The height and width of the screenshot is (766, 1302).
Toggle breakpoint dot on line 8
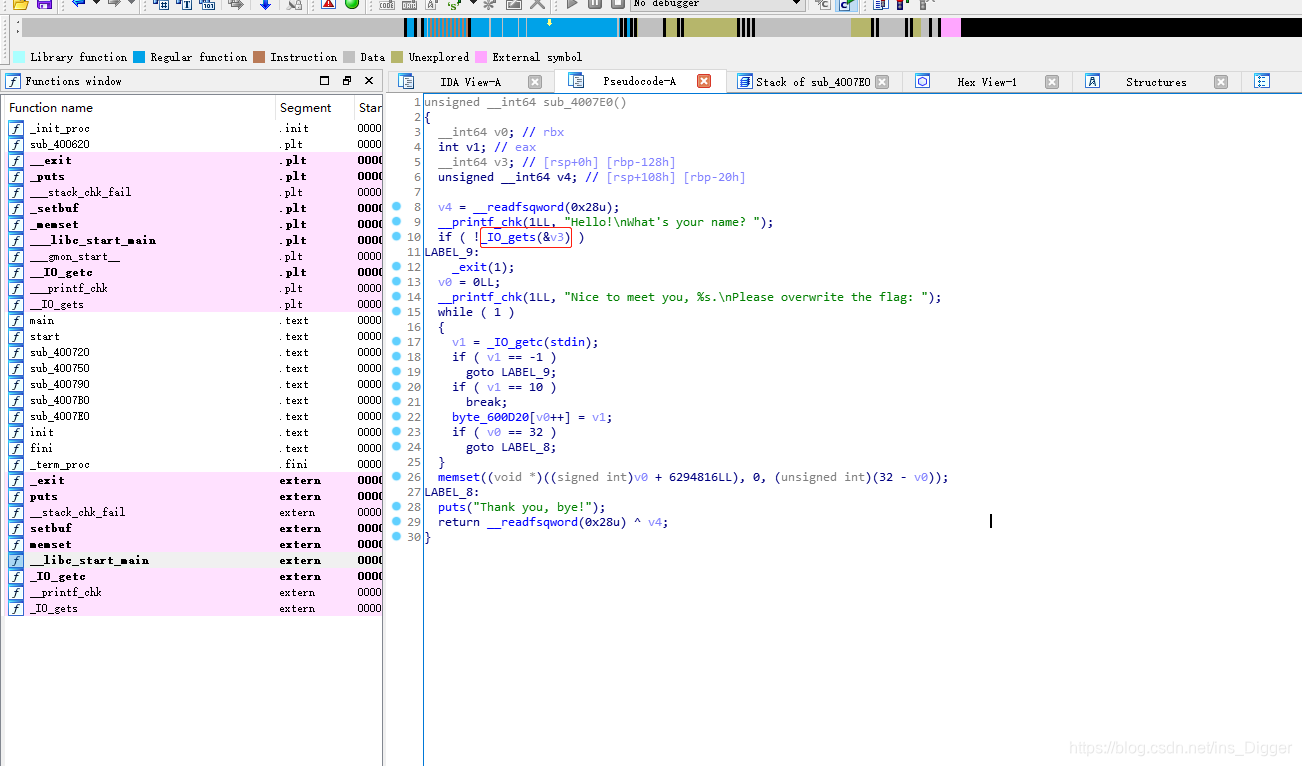click(398, 207)
